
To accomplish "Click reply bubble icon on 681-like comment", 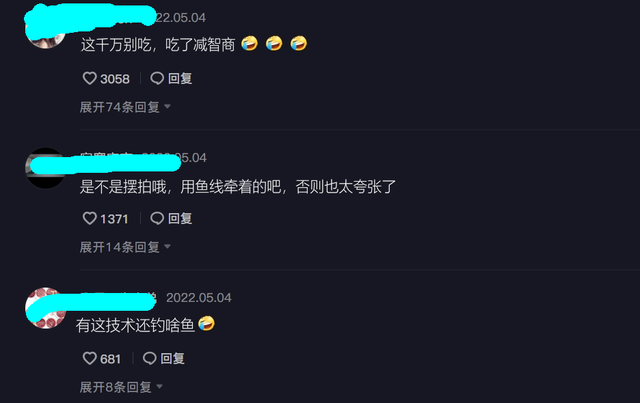I will point(149,358).
